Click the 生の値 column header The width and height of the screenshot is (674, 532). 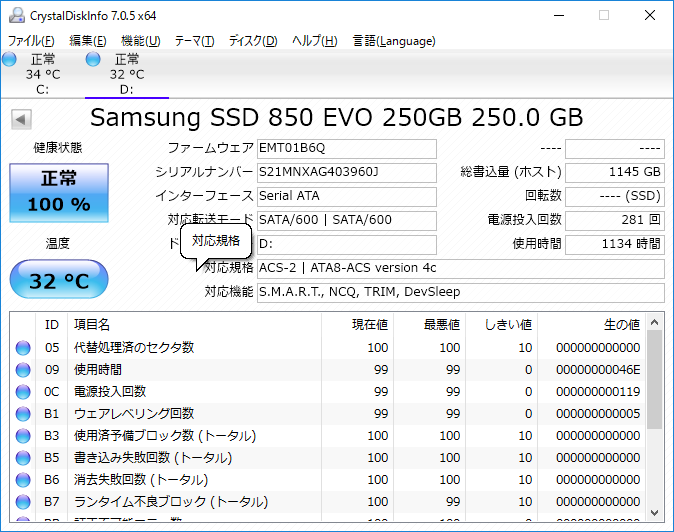pyautogui.click(x=591, y=324)
